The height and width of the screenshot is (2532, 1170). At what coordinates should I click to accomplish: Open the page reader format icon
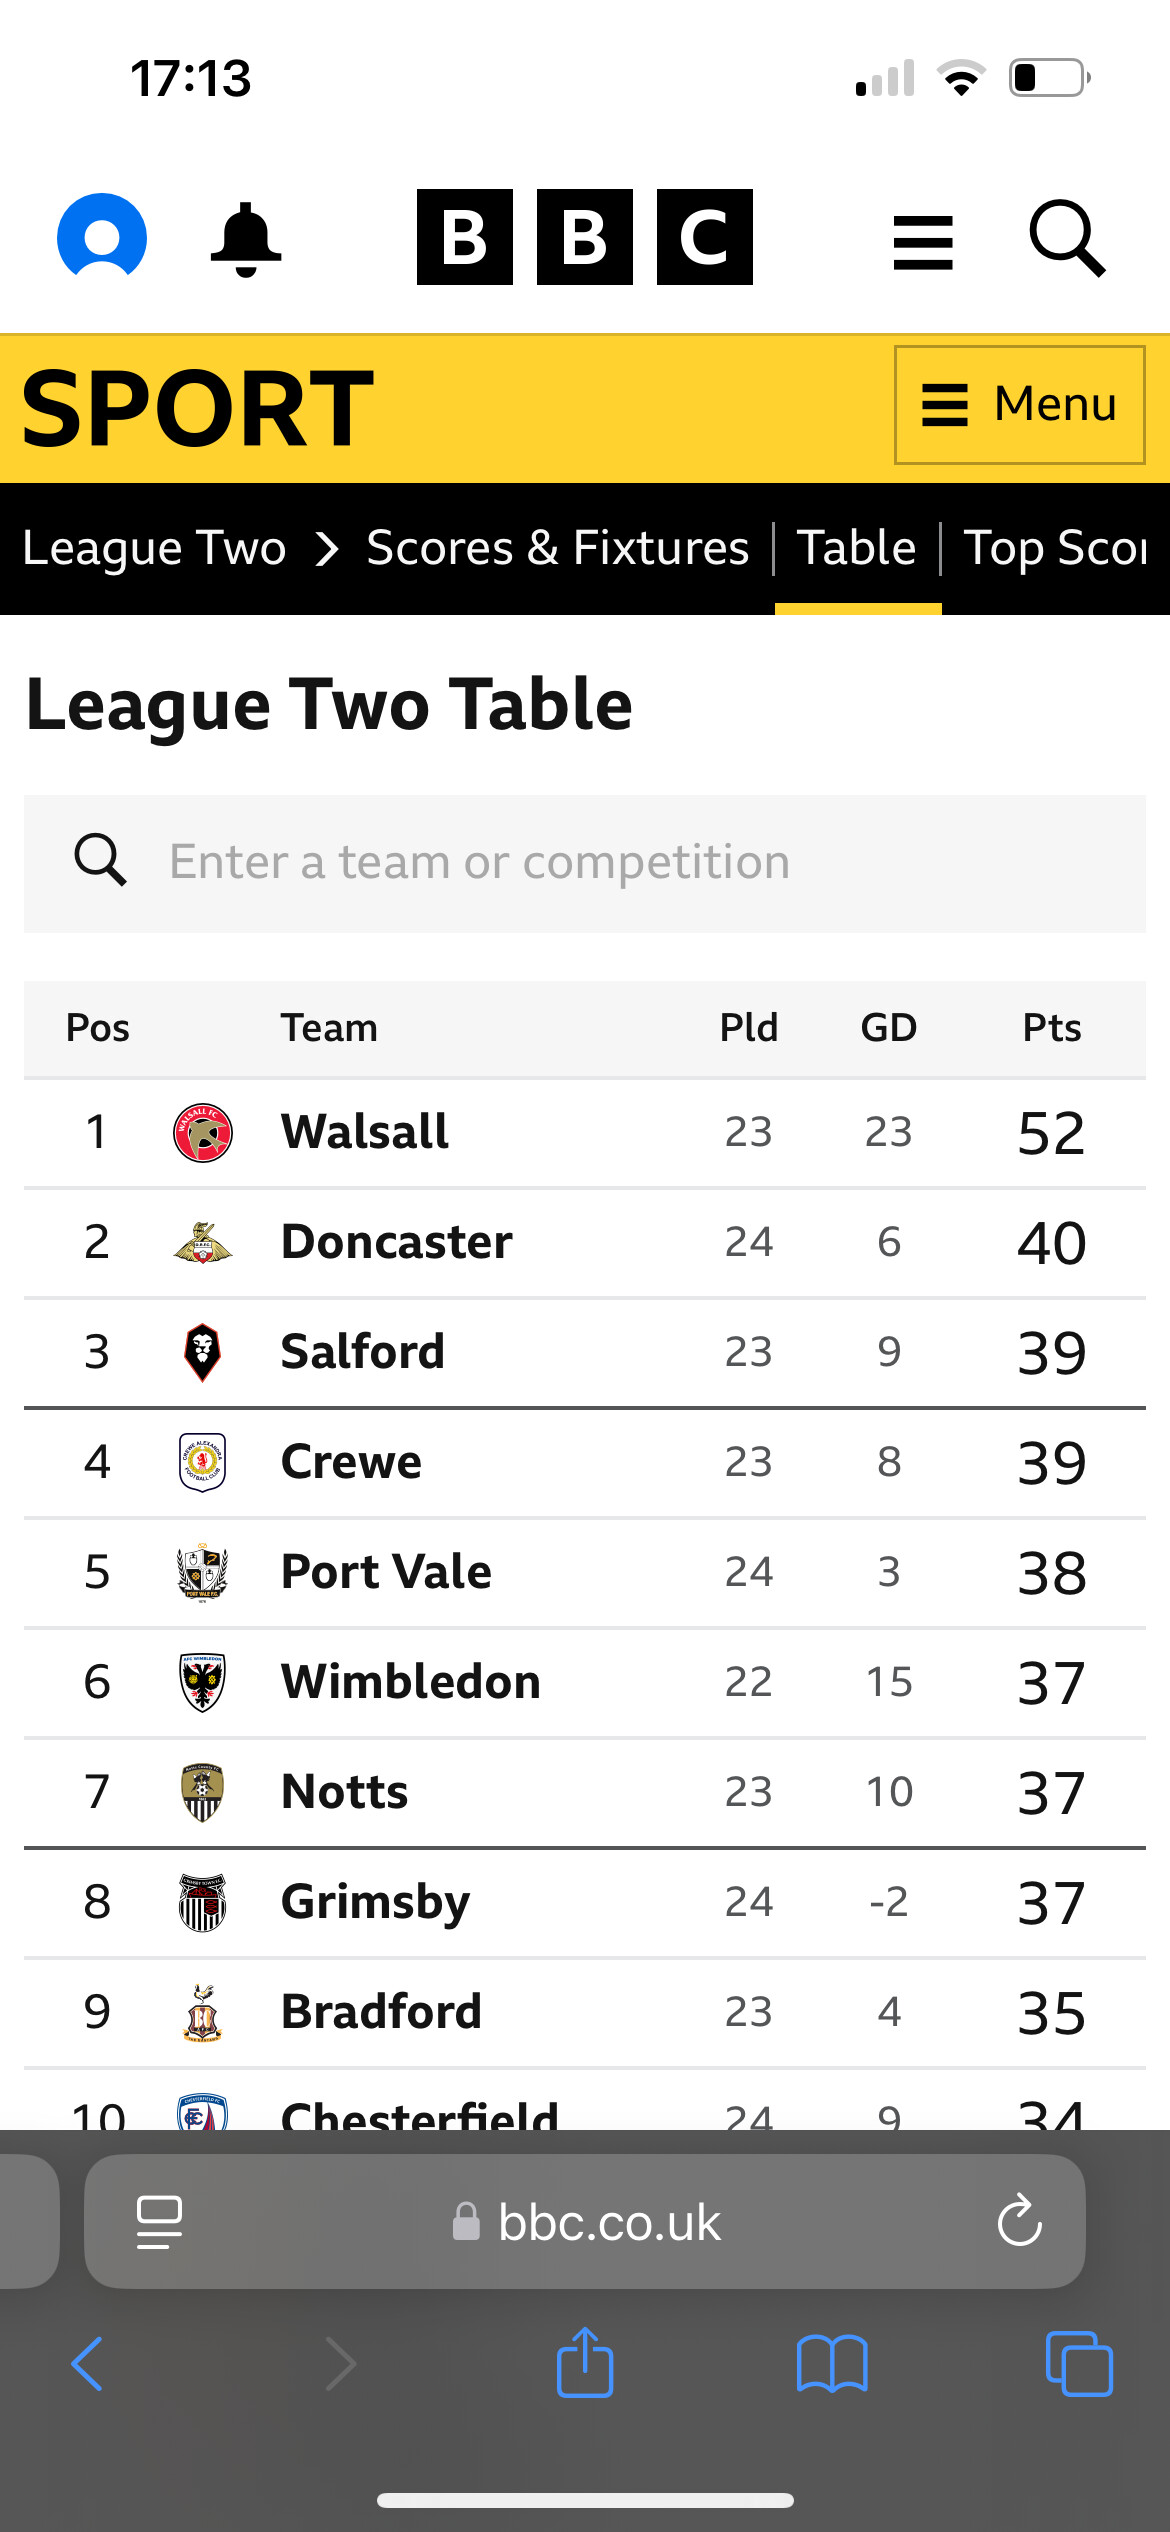159,2222
